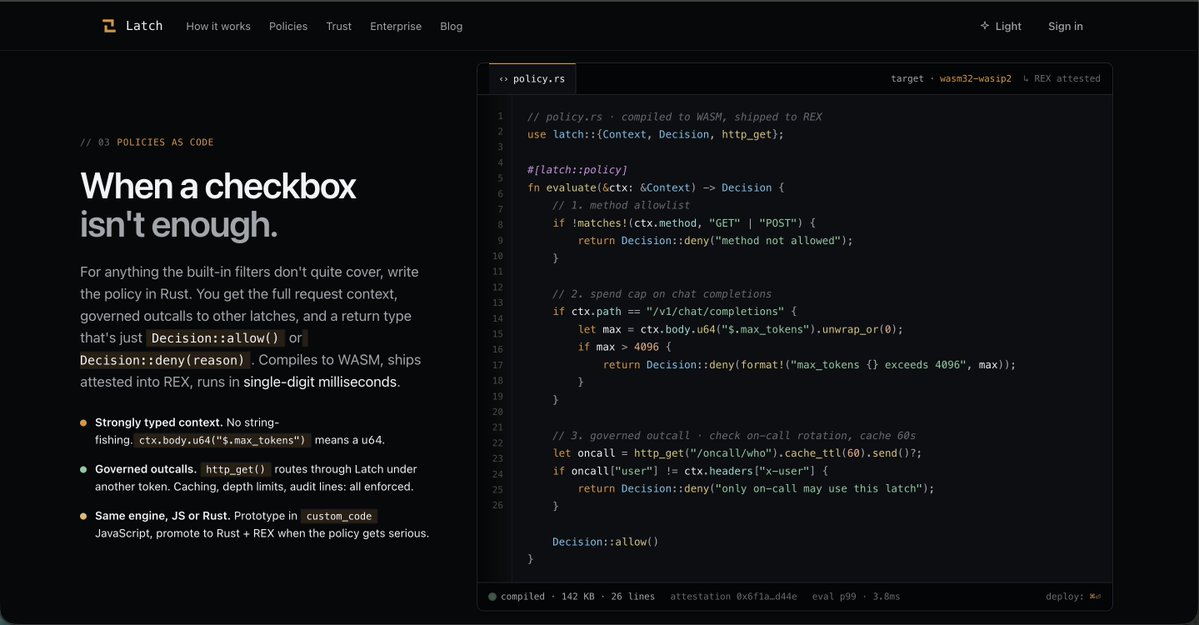This screenshot has width=1199, height=625.
Task: Click the Same engine, JS or Rust bullet dot
Action: pos(83,516)
